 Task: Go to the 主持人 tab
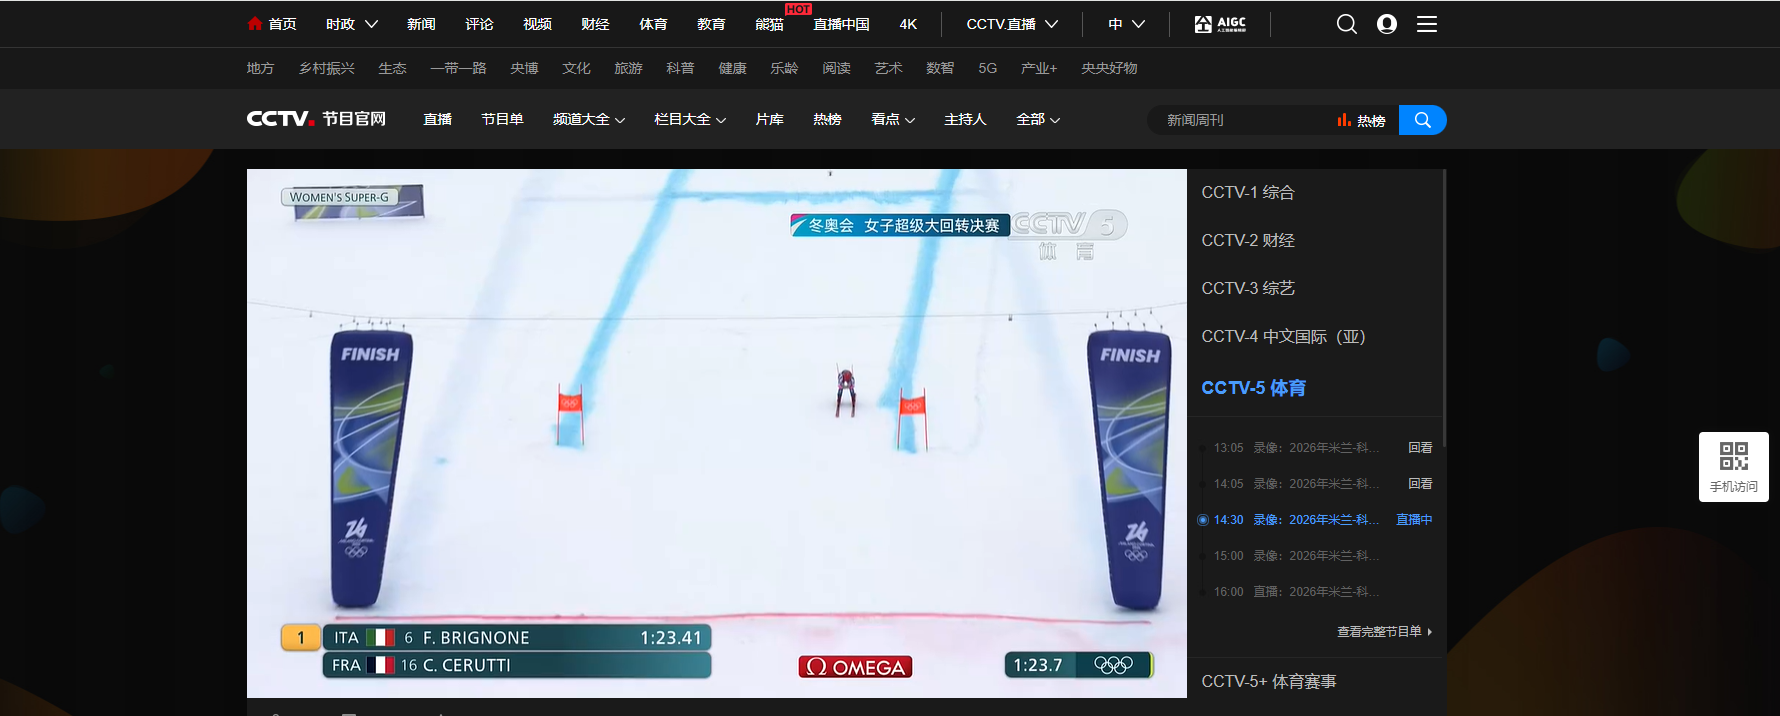(x=965, y=120)
